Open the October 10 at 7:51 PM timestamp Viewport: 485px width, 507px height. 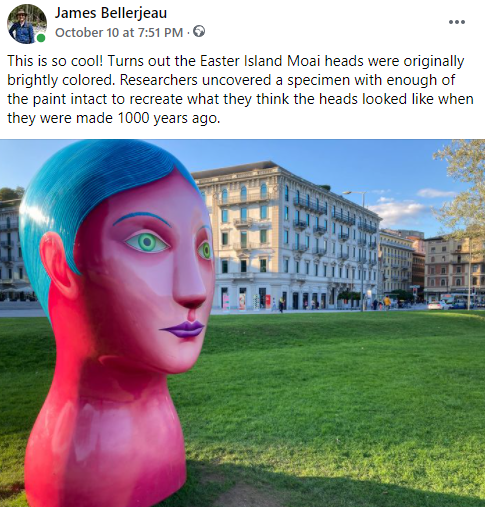click(119, 33)
